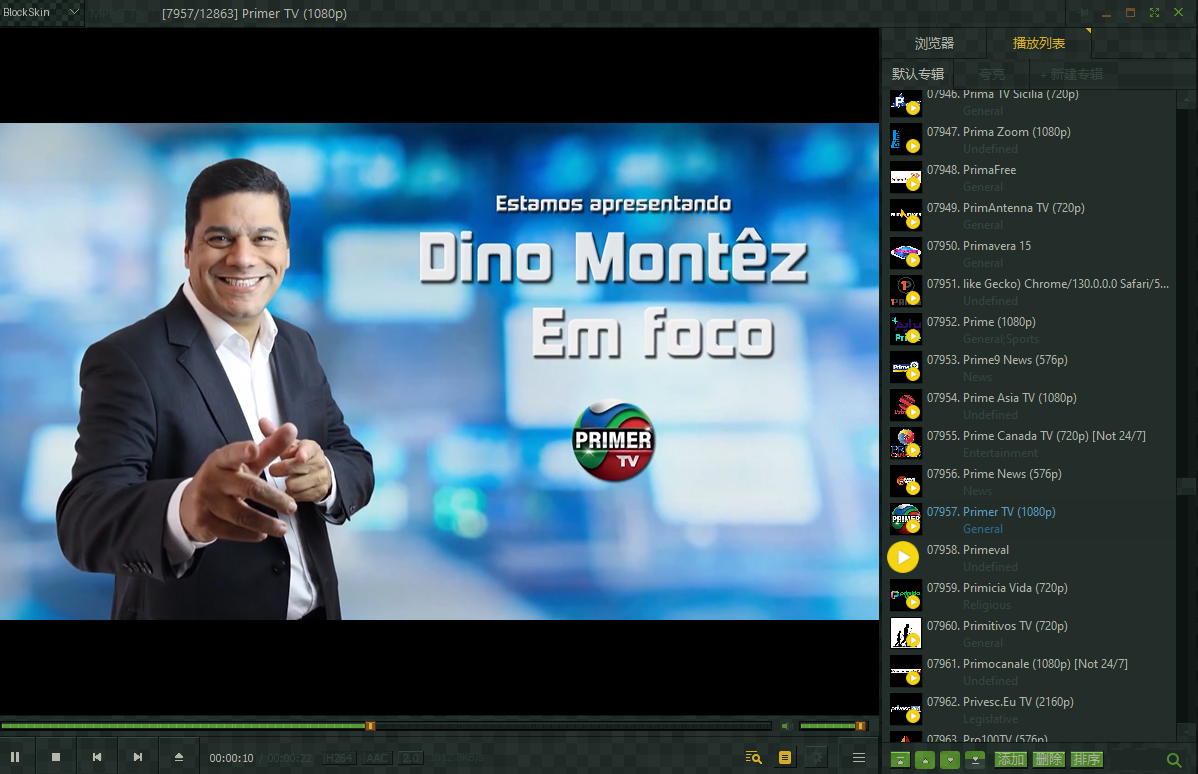The image size is (1198, 774).
Task: Play the large yellow Primeval button
Action: pyautogui.click(x=903, y=557)
